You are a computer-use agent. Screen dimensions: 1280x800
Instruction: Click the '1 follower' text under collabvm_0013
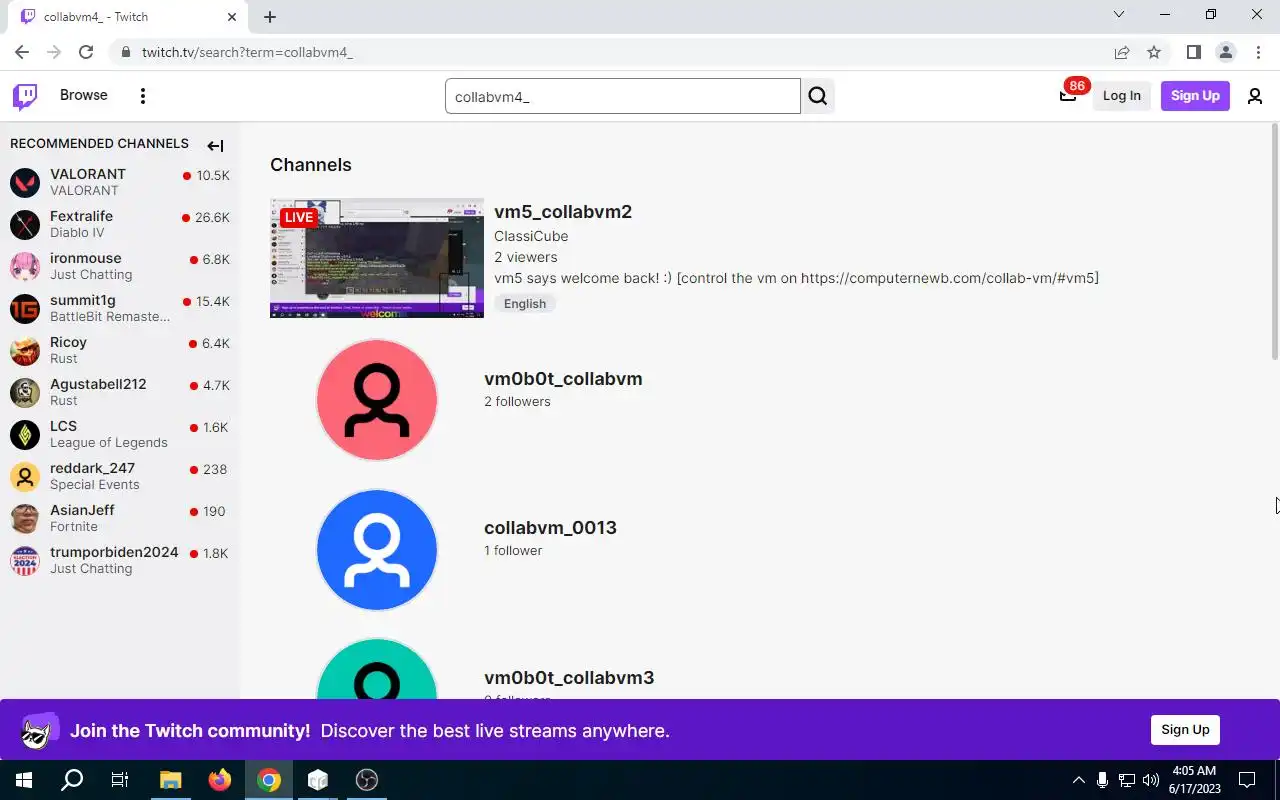pyautogui.click(x=513, y=551)
